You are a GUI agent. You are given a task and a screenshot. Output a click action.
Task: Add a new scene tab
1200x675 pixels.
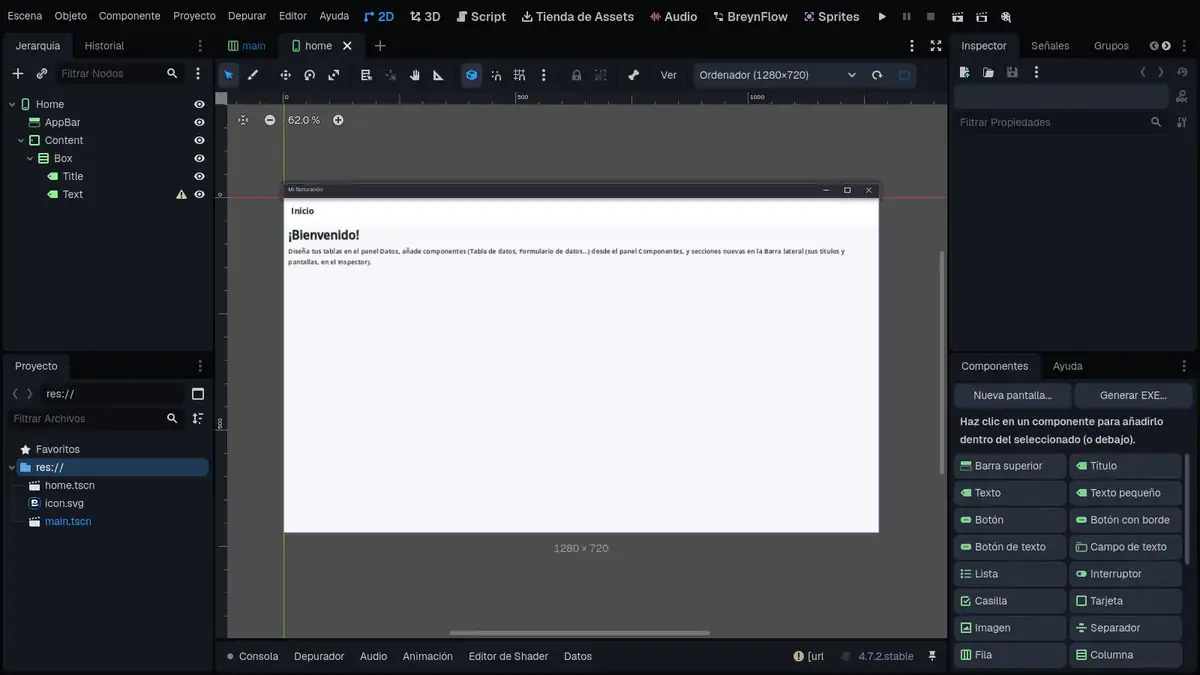click(x=380, y=46)
